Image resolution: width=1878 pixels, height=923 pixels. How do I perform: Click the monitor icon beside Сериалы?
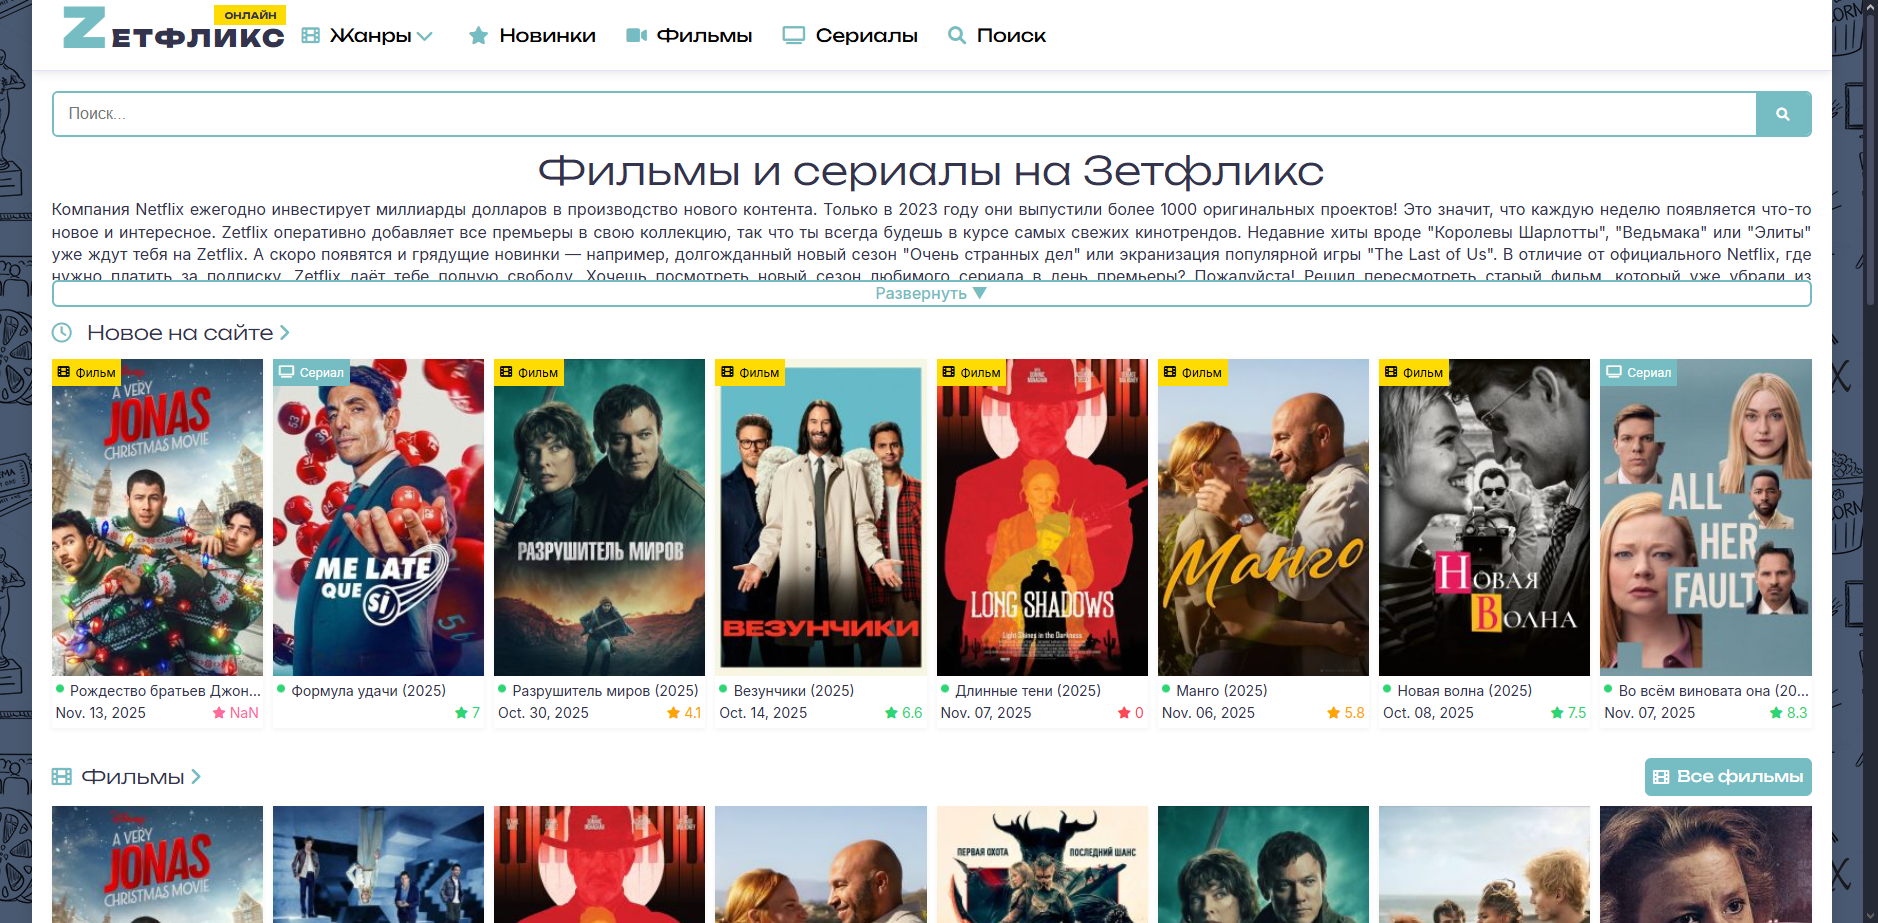(x=794, y=36)
